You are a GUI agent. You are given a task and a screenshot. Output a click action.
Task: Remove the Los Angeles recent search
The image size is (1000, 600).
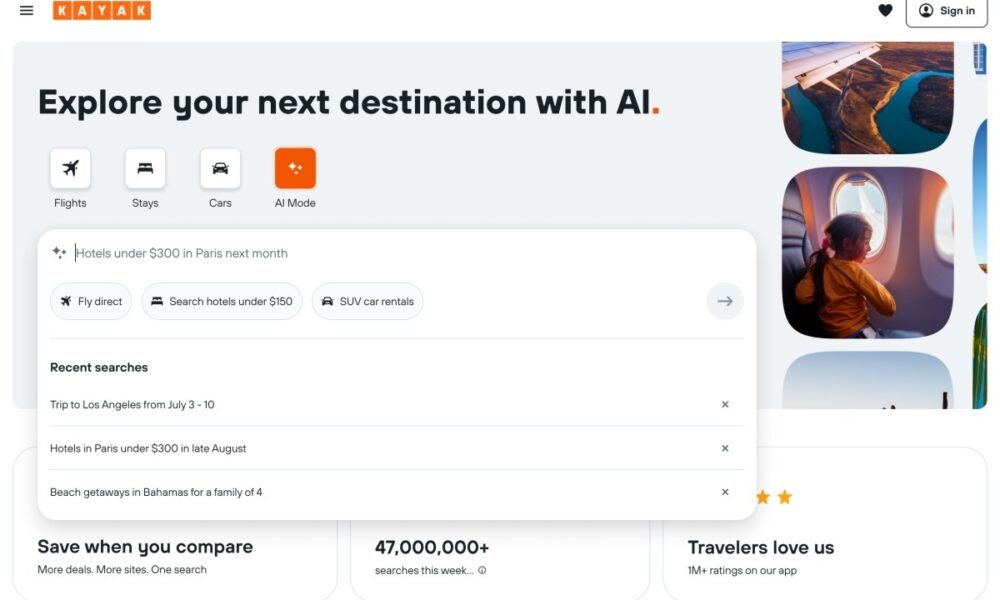pos(725,405)
